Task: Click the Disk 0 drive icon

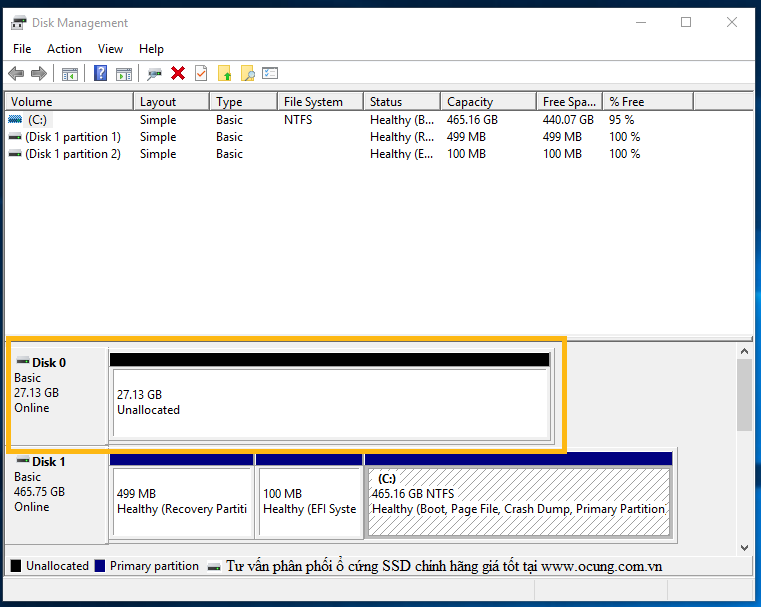Action: point(23,361)
